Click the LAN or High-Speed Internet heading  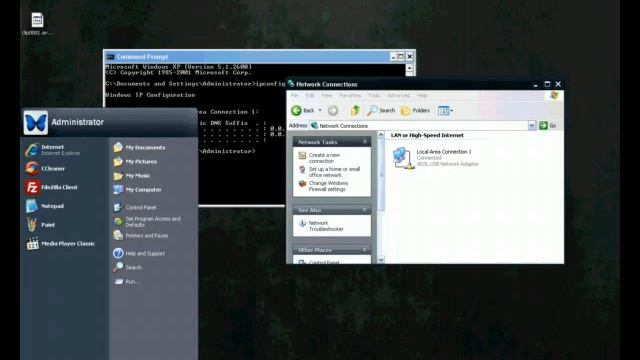coord(427,135)
